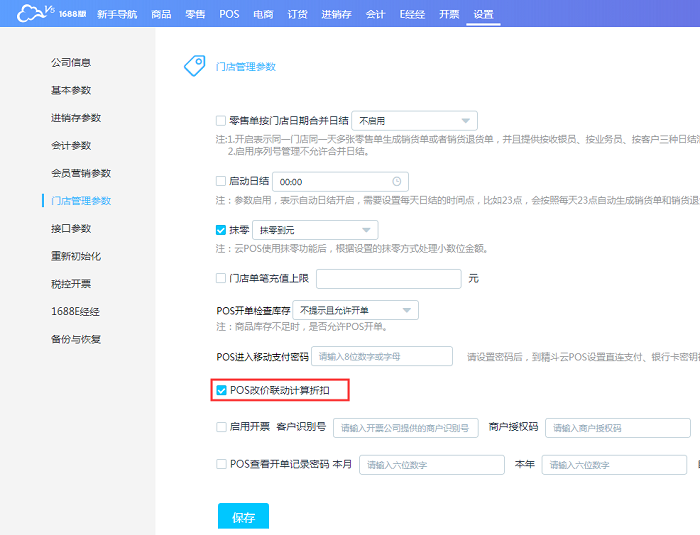Expand the 抹零到元 rounding dropdown
This screenshot has width=700, height=535.
click(315, 230)
